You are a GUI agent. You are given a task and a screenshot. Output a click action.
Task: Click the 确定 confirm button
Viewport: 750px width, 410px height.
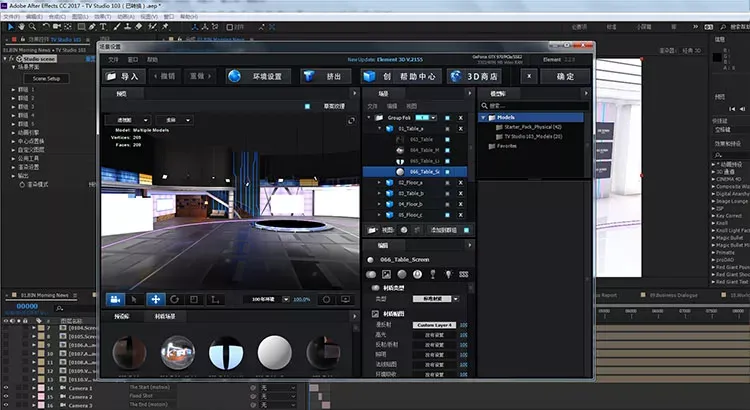[565, 76]
